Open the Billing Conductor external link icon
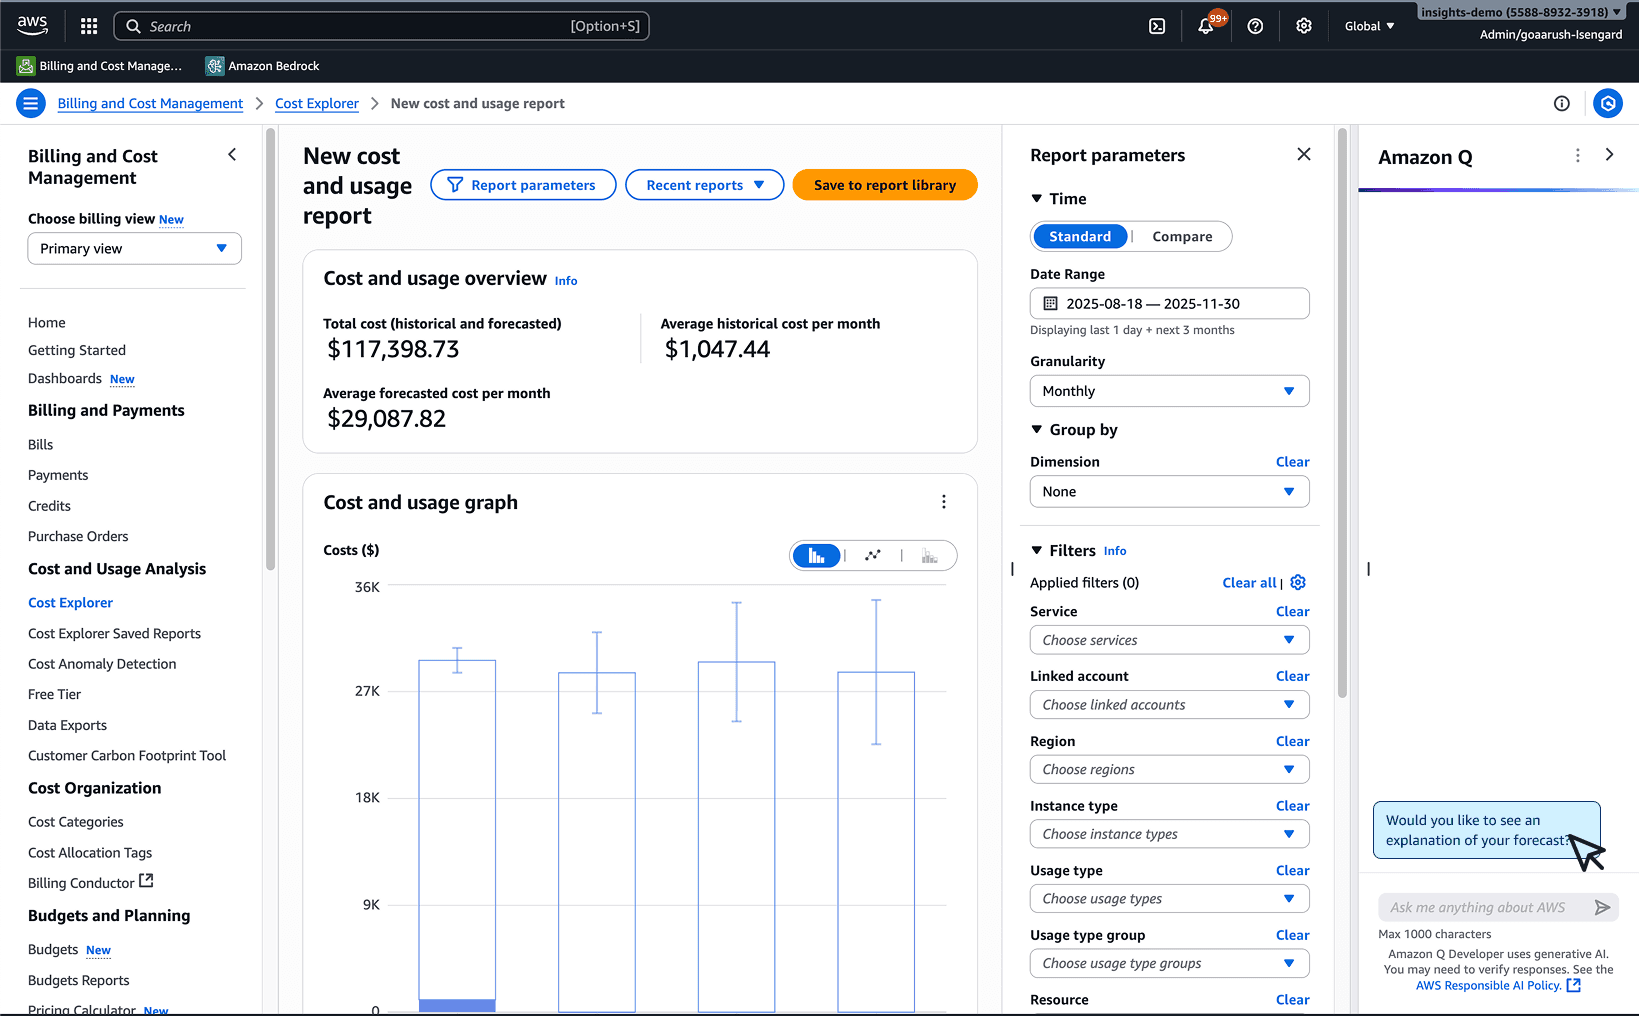The width and height of the screenshot is (1639, 1016). [146, 881]
